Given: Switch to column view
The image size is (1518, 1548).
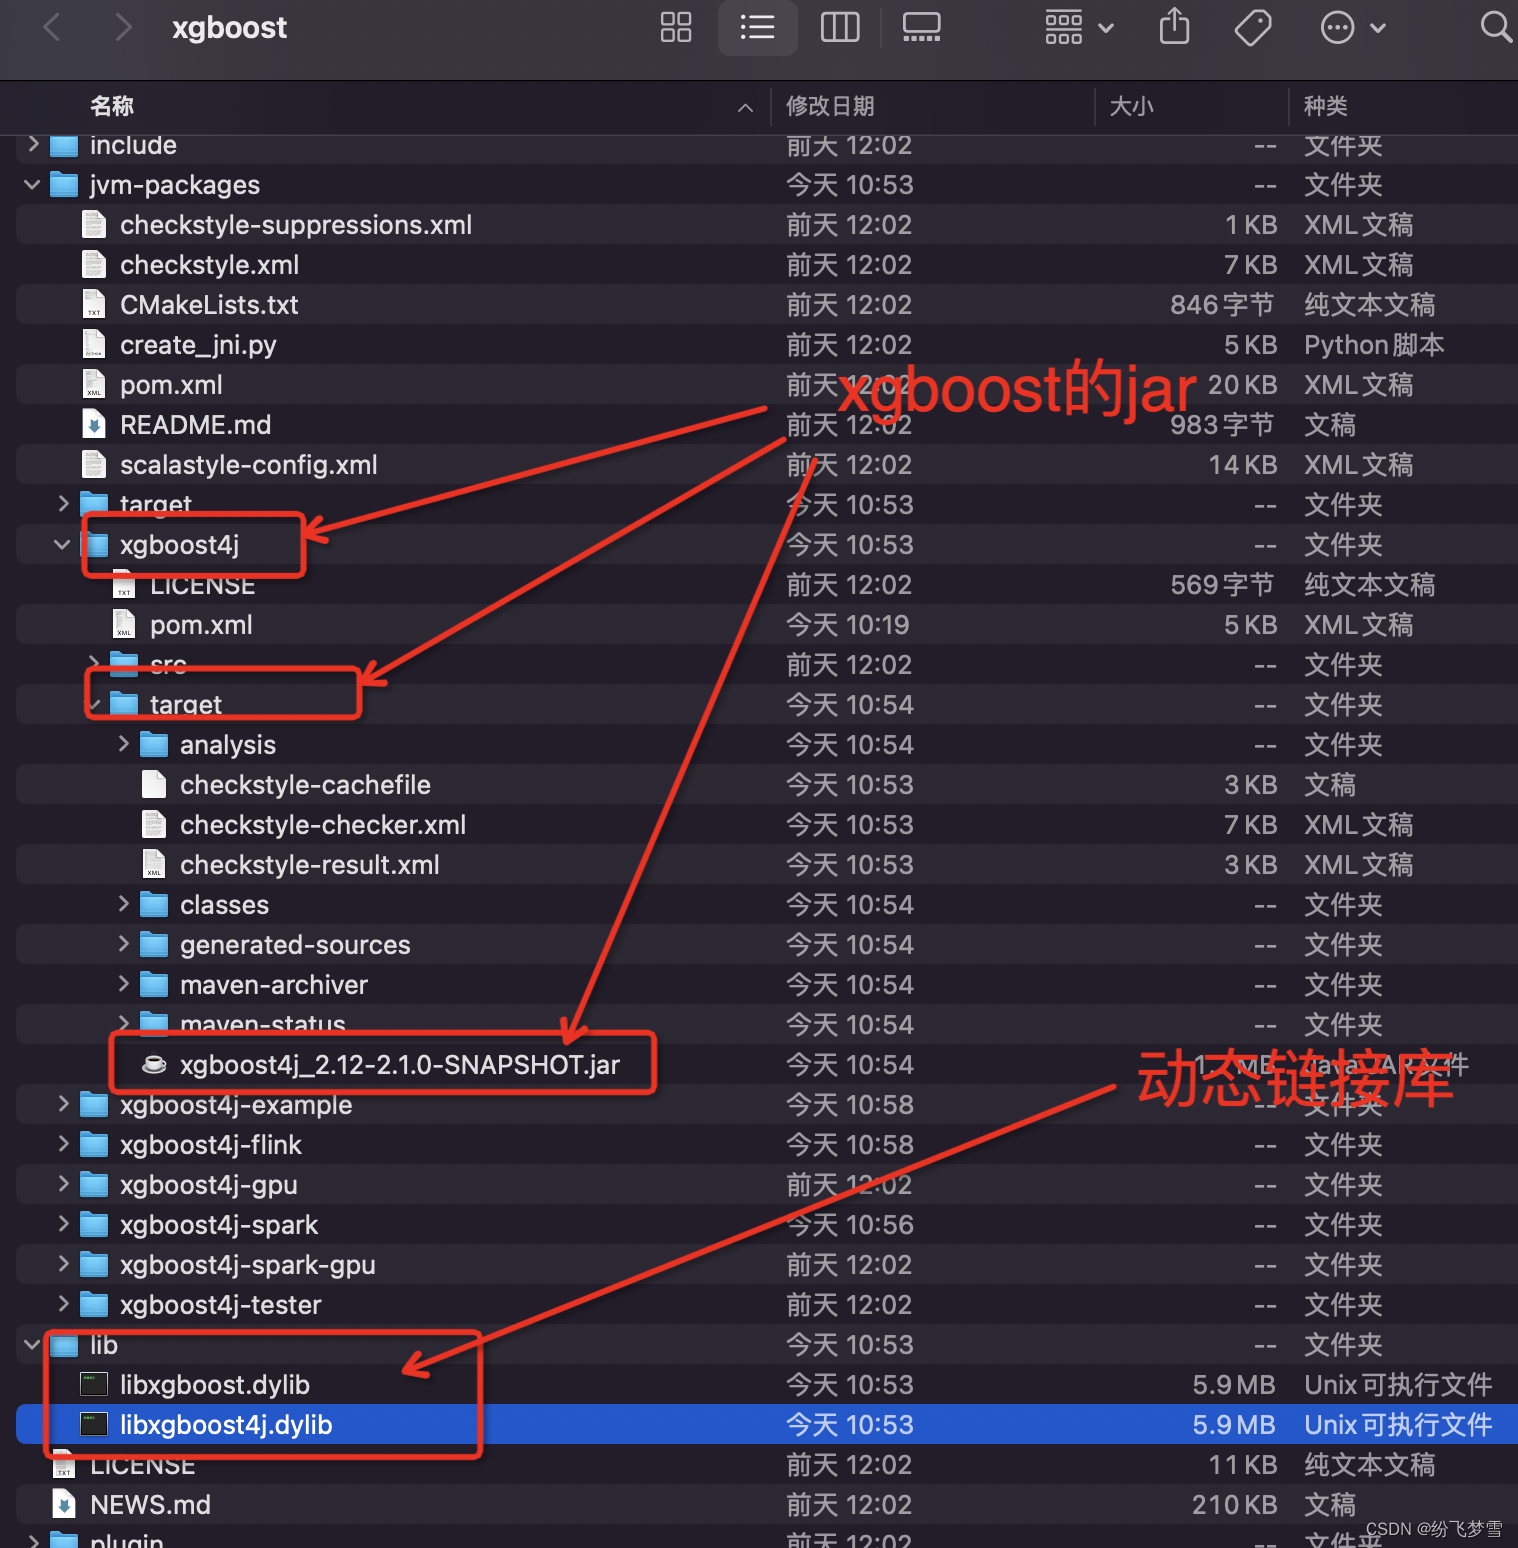Looking at the screenshot, I should [840, 27].
